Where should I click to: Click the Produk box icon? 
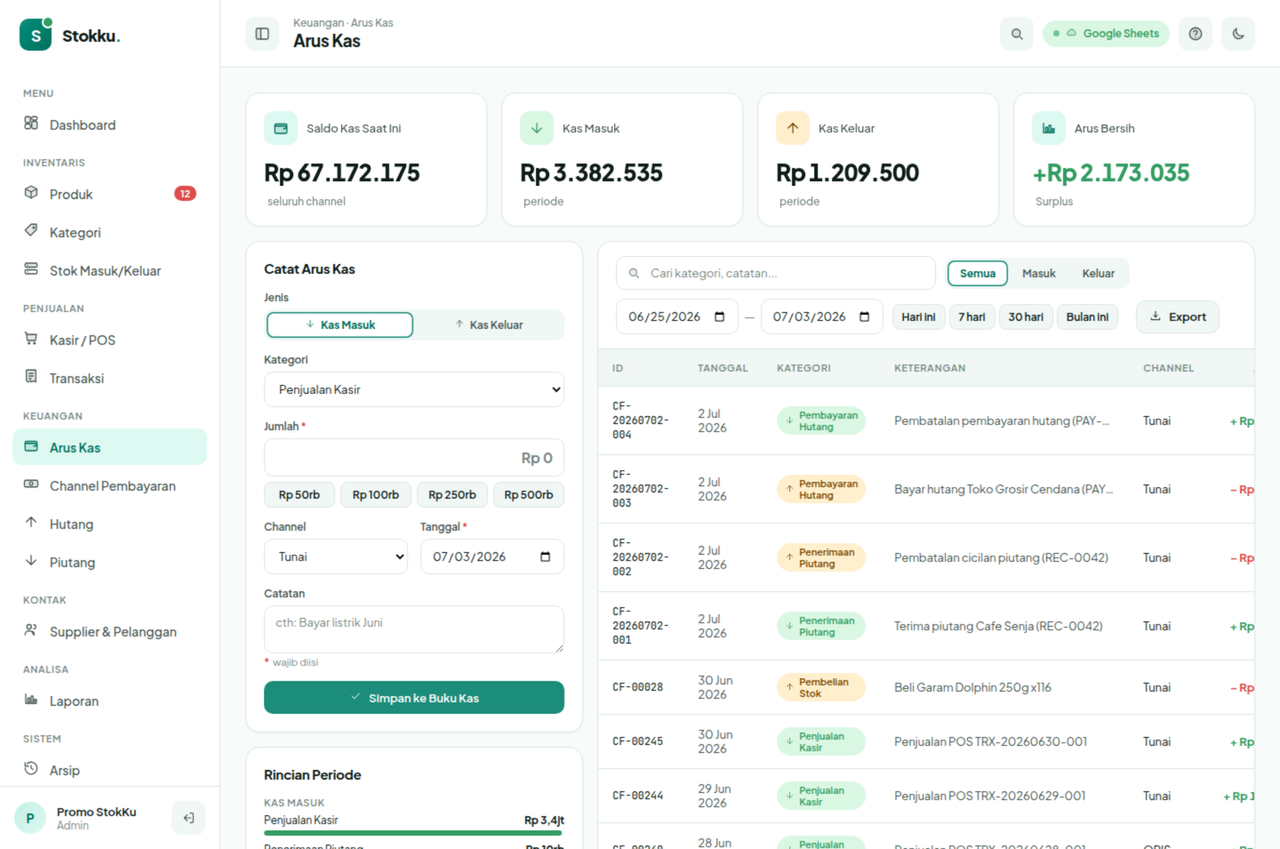pyautogui.click(x=31, y=193)
